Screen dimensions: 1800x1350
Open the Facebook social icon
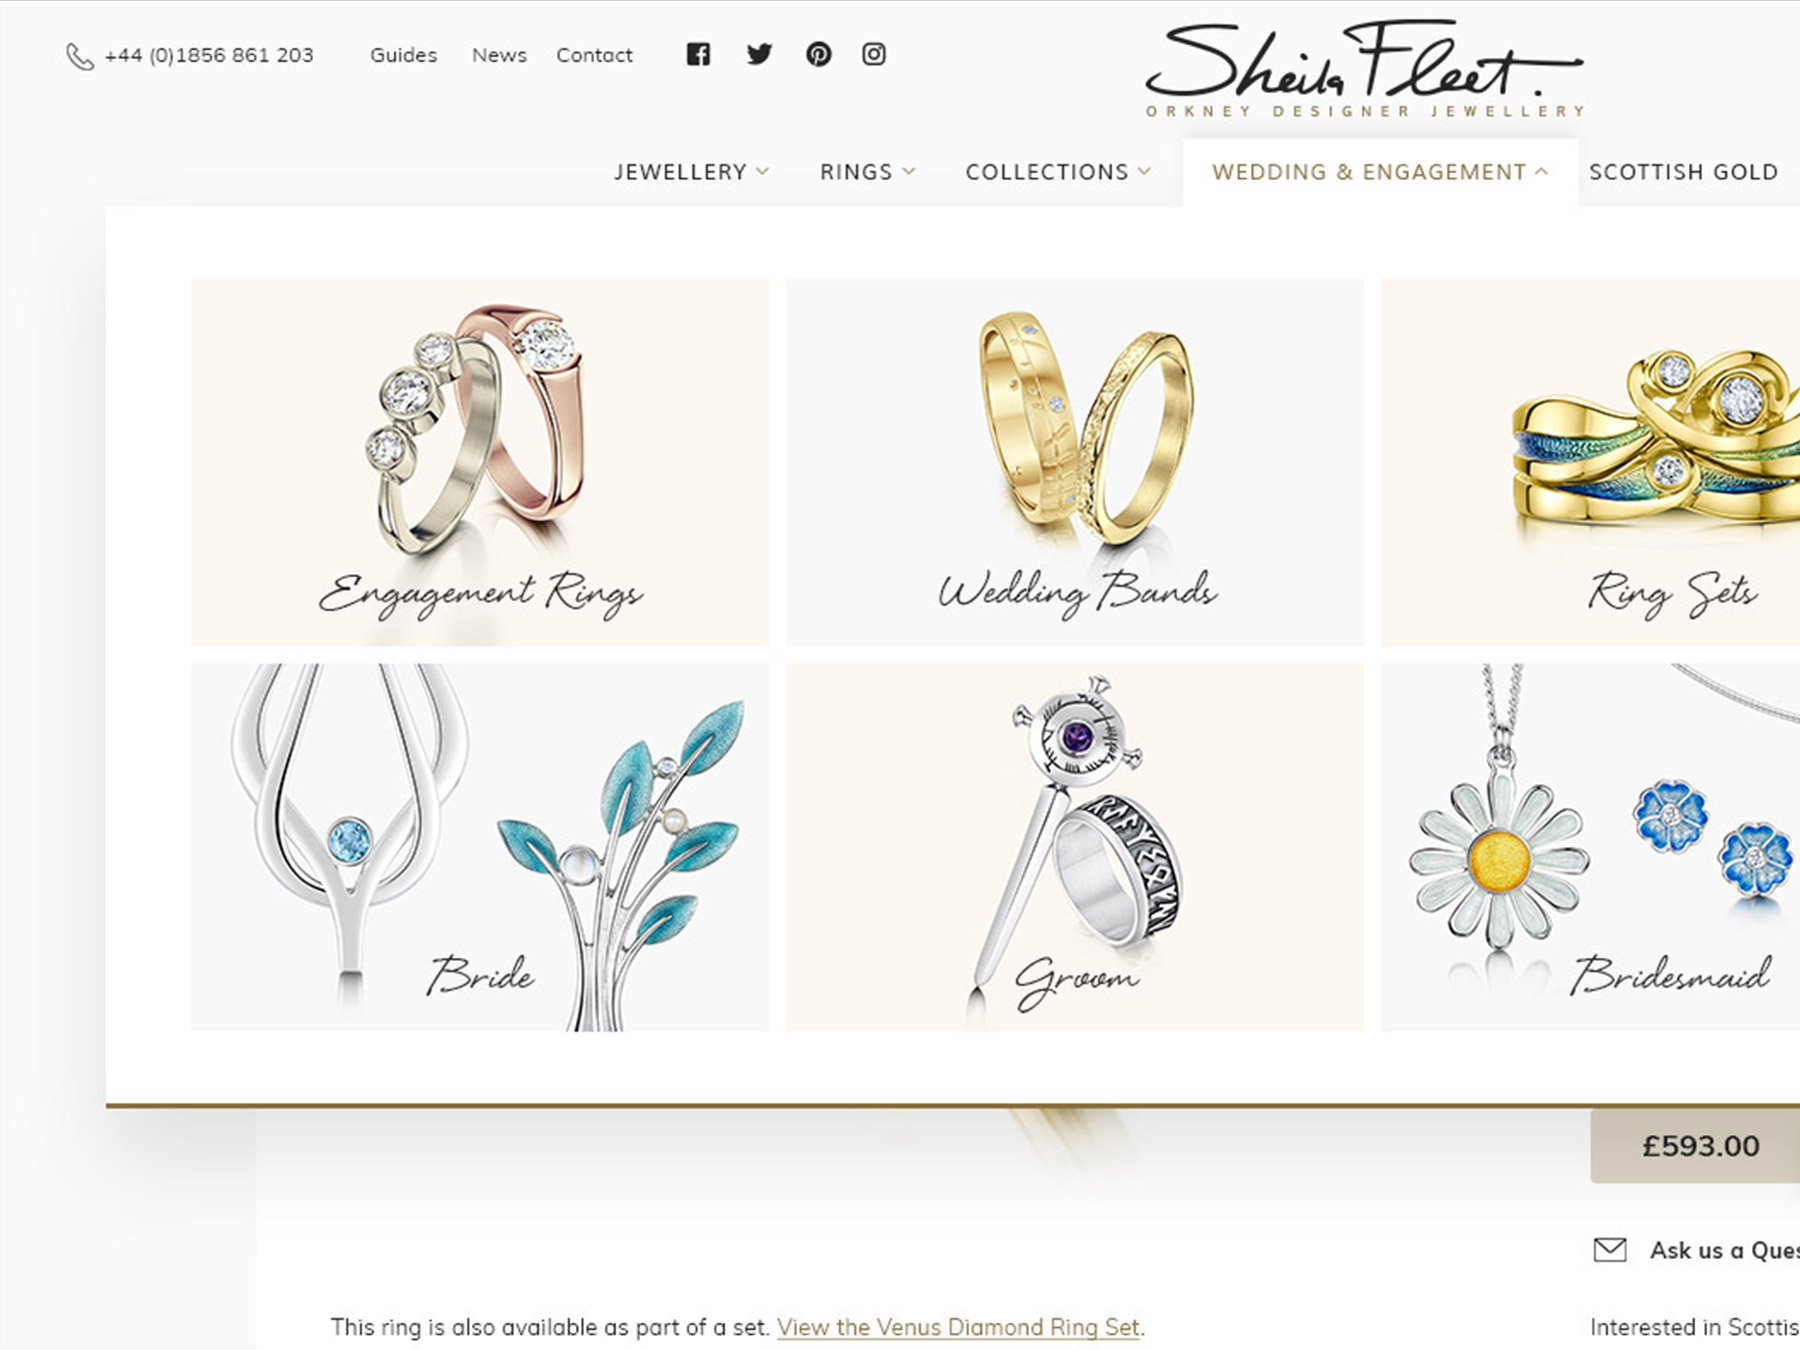(698, 54)
